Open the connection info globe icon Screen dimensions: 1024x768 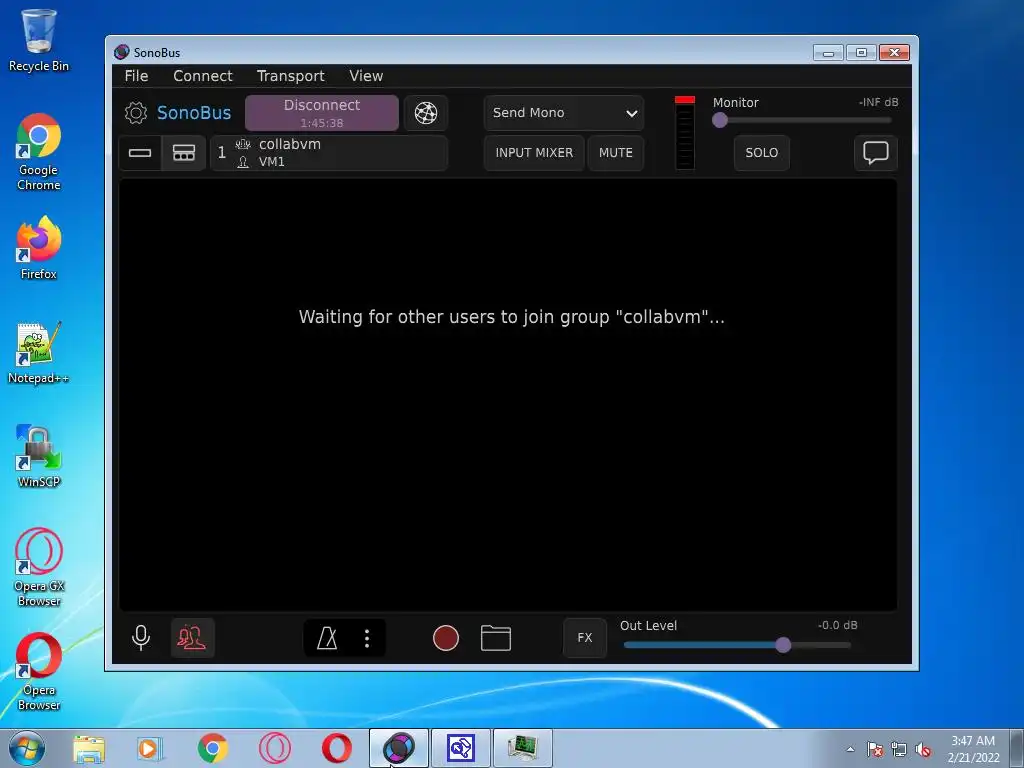[x=426, y=113]
